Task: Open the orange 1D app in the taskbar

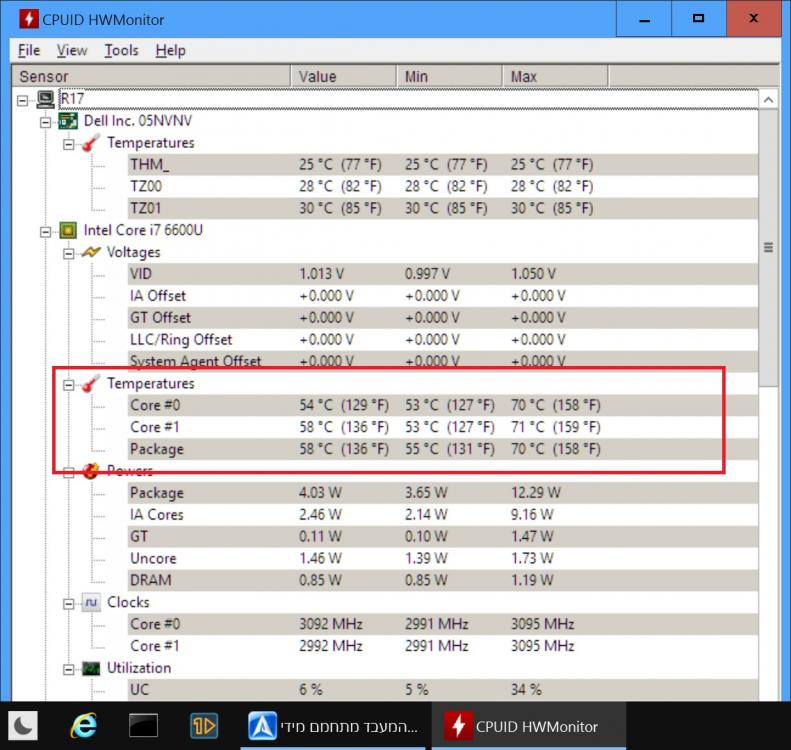Action: pyautogui.click(x=204, y=726)
